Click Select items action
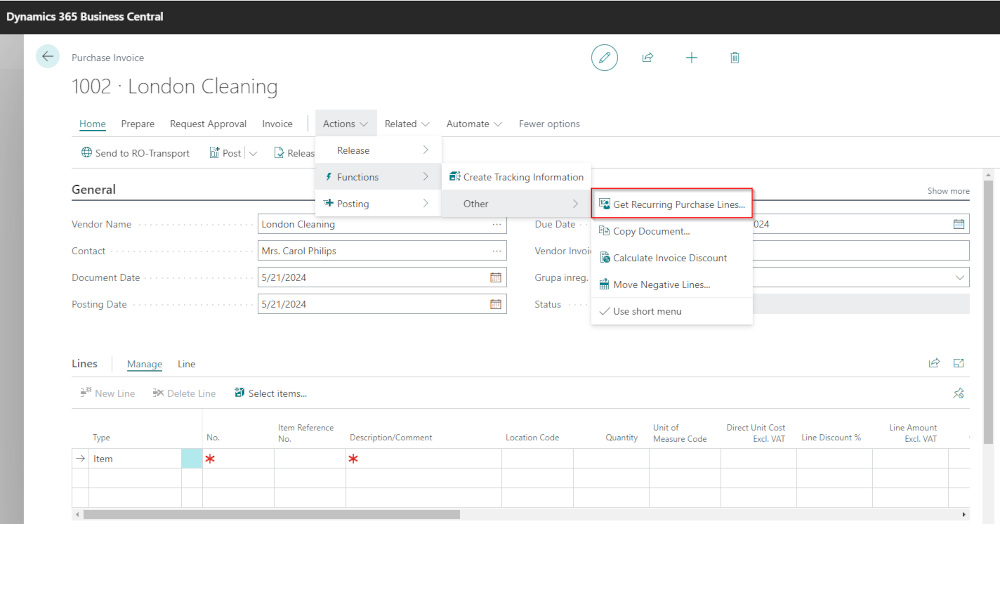 tap(270, 393)
